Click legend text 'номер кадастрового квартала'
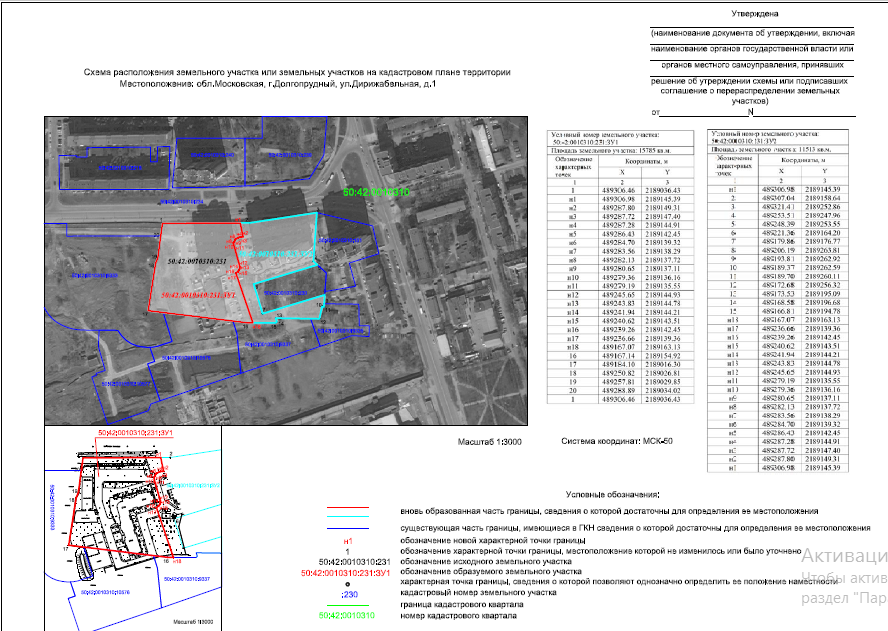This screenshot has width=888, height=631. point(458,615)
